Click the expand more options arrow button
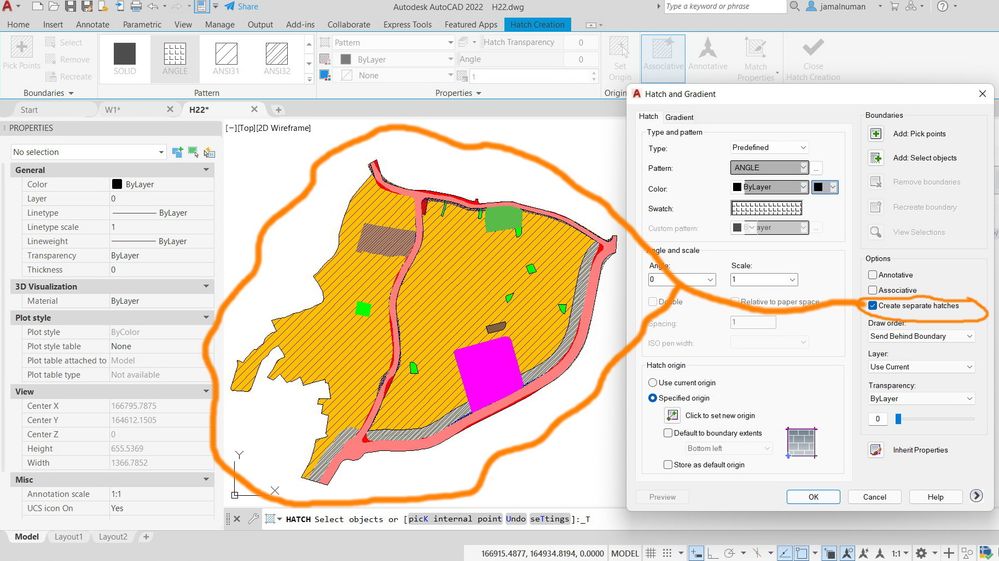 pos(976,496)
